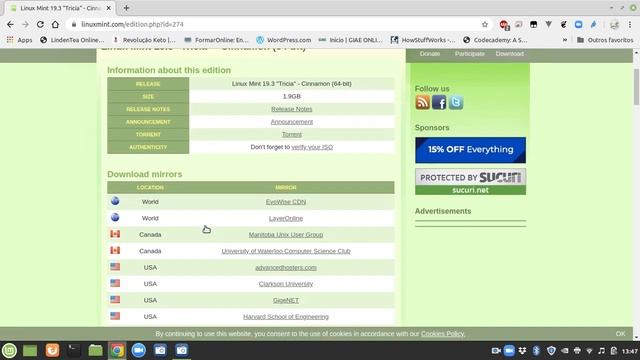This screenshot has height=360, width=640.
Task: Follow the verify your ISO link
Action: pos(312,147)
